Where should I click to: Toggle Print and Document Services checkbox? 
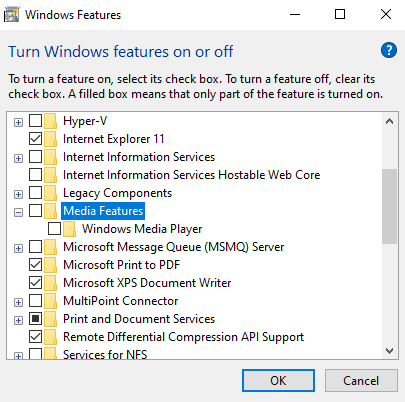(35, 319)
